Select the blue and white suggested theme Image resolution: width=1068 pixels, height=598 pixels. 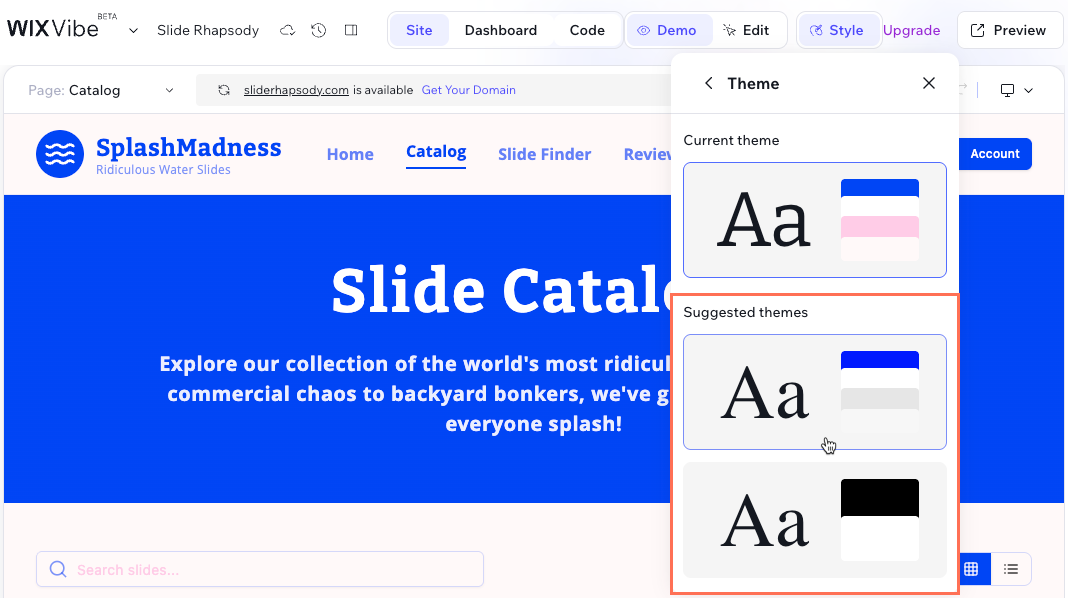click(x=814, y=393)
